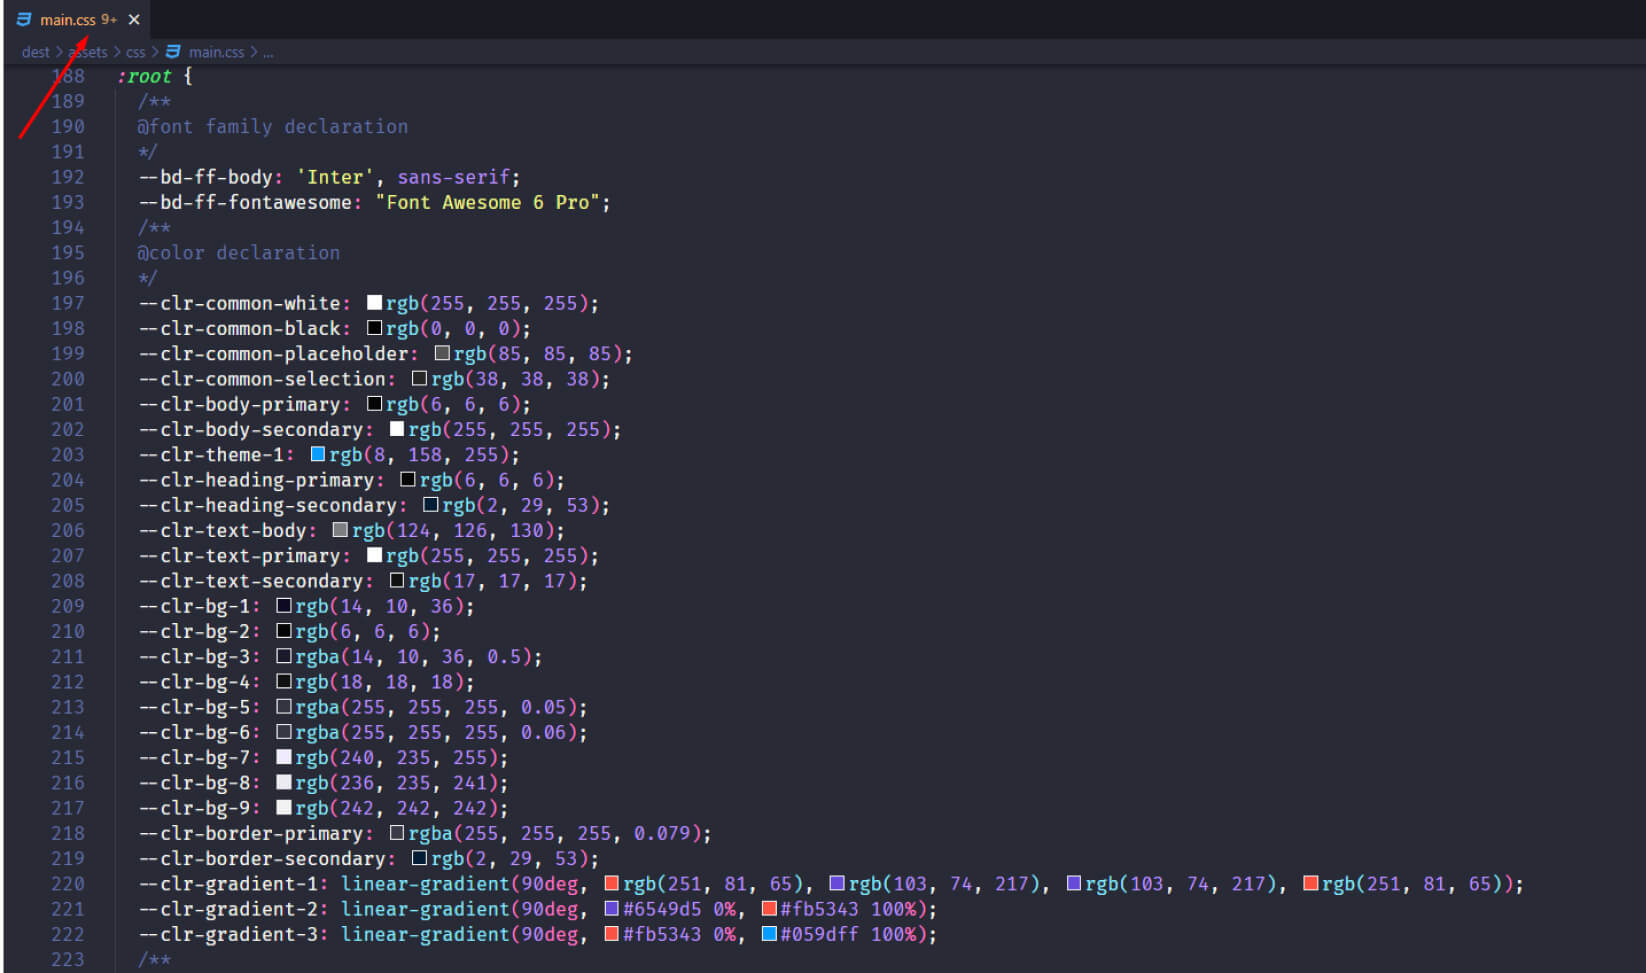Click the main.css breadcrumb entry

click(x=218, y=52)
